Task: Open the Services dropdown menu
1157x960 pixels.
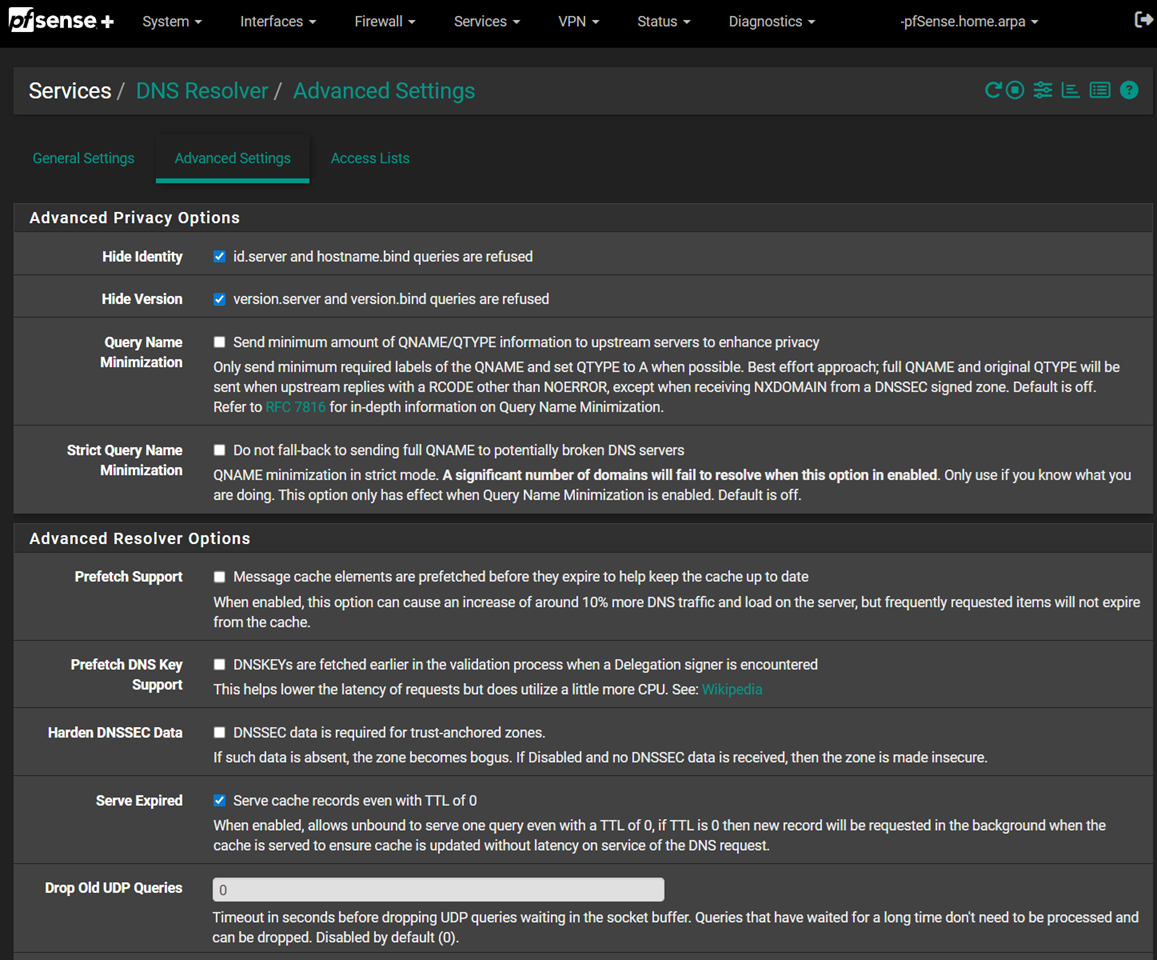Action: (487, 21)
